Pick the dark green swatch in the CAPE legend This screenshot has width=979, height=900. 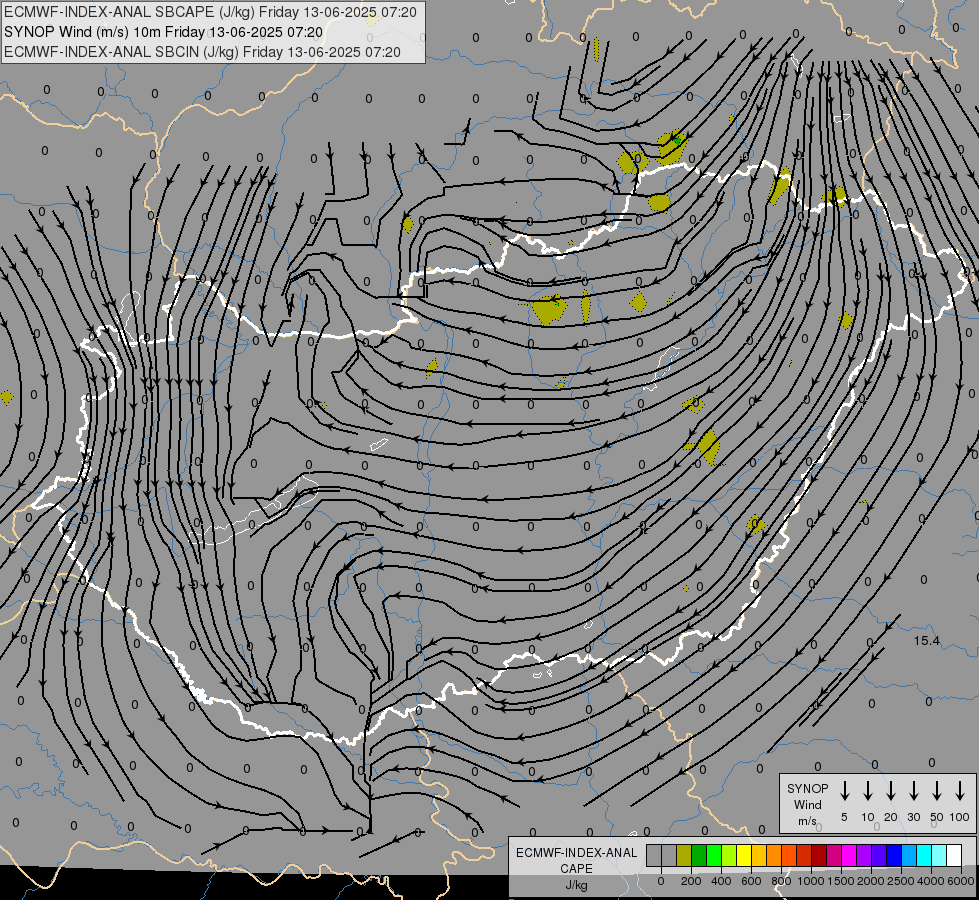click(699, 855)
